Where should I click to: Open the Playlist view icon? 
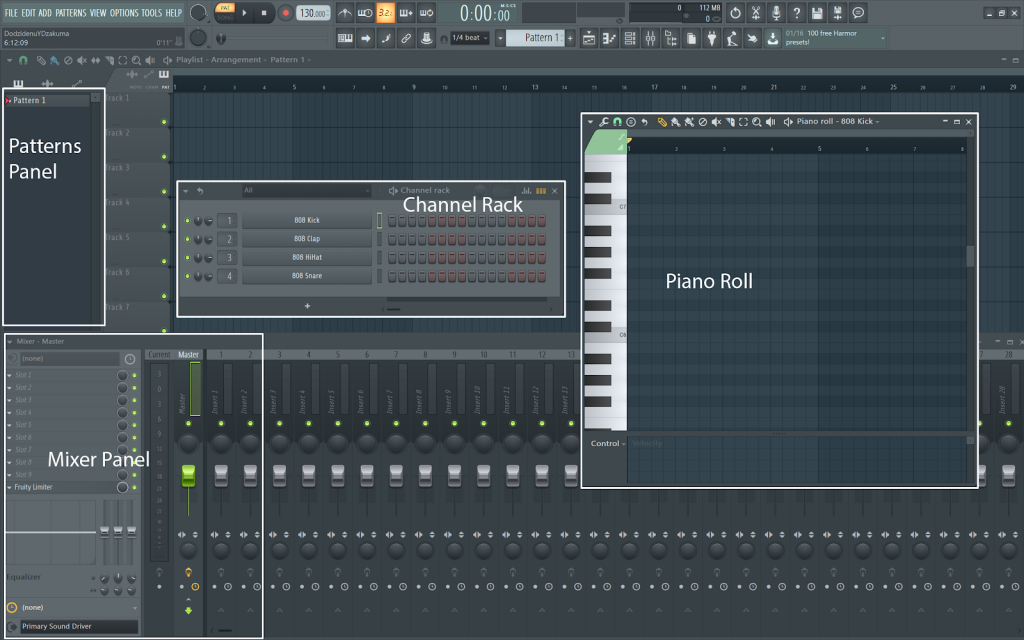point(588,39)
